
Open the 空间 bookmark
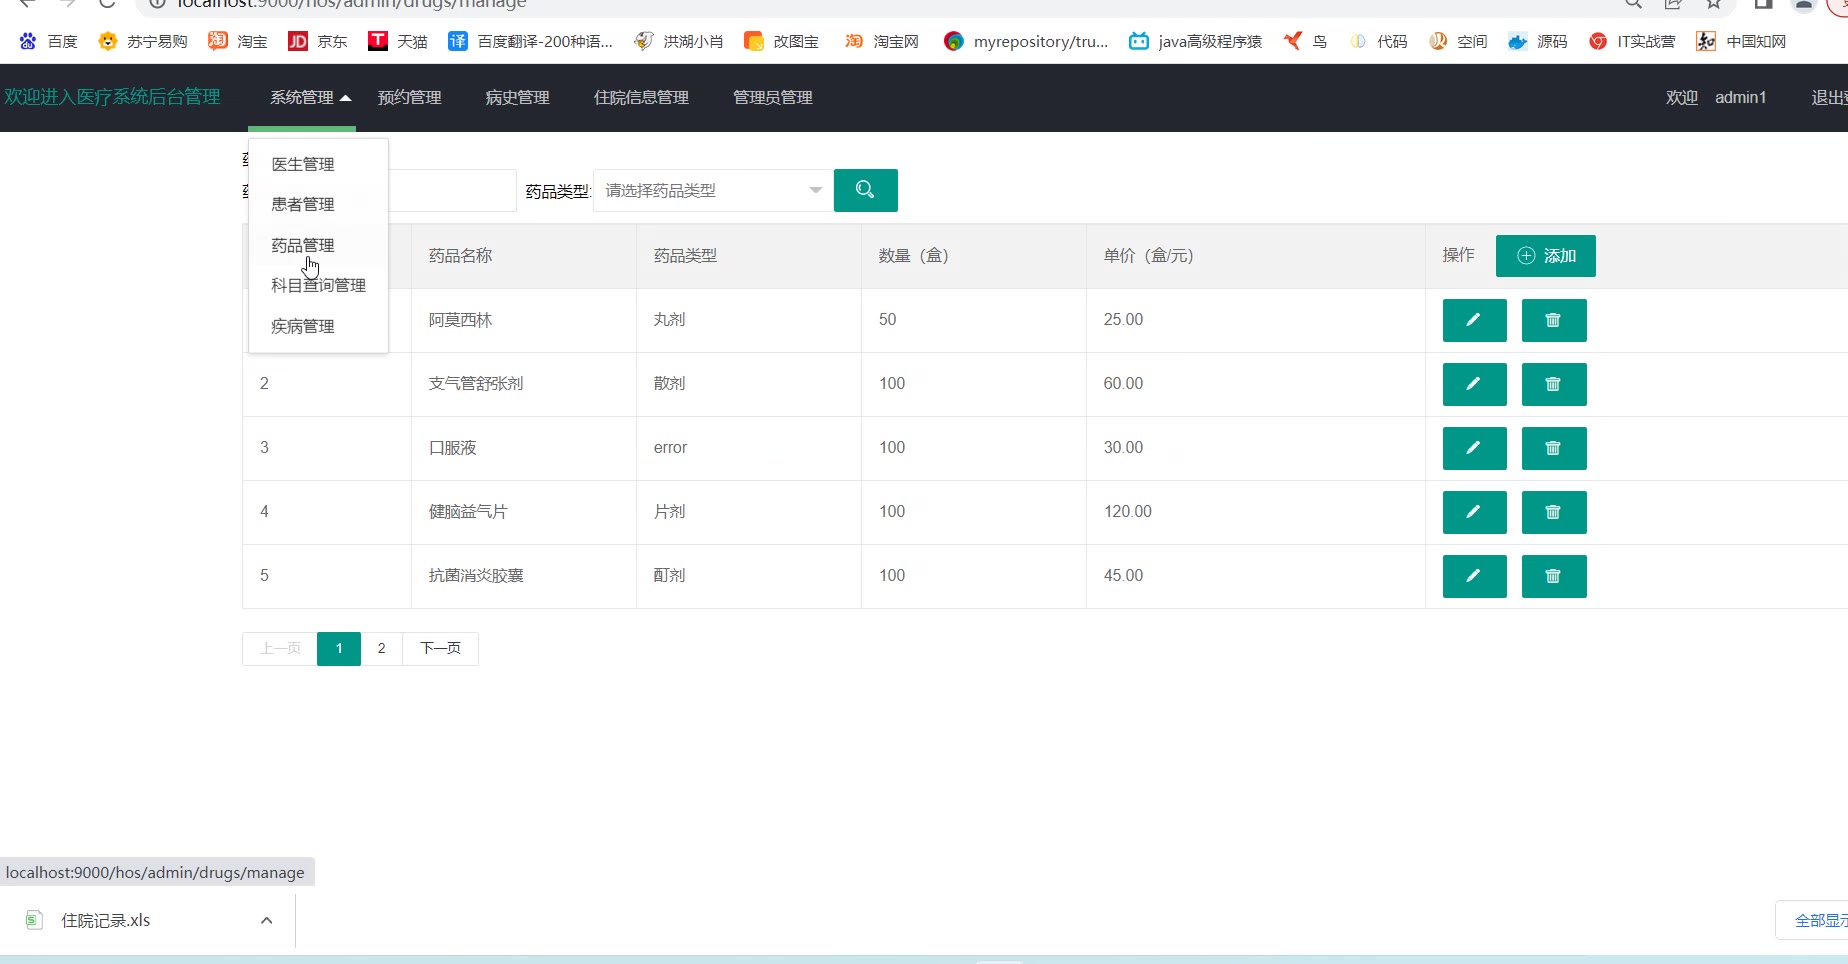[1457, 41]
